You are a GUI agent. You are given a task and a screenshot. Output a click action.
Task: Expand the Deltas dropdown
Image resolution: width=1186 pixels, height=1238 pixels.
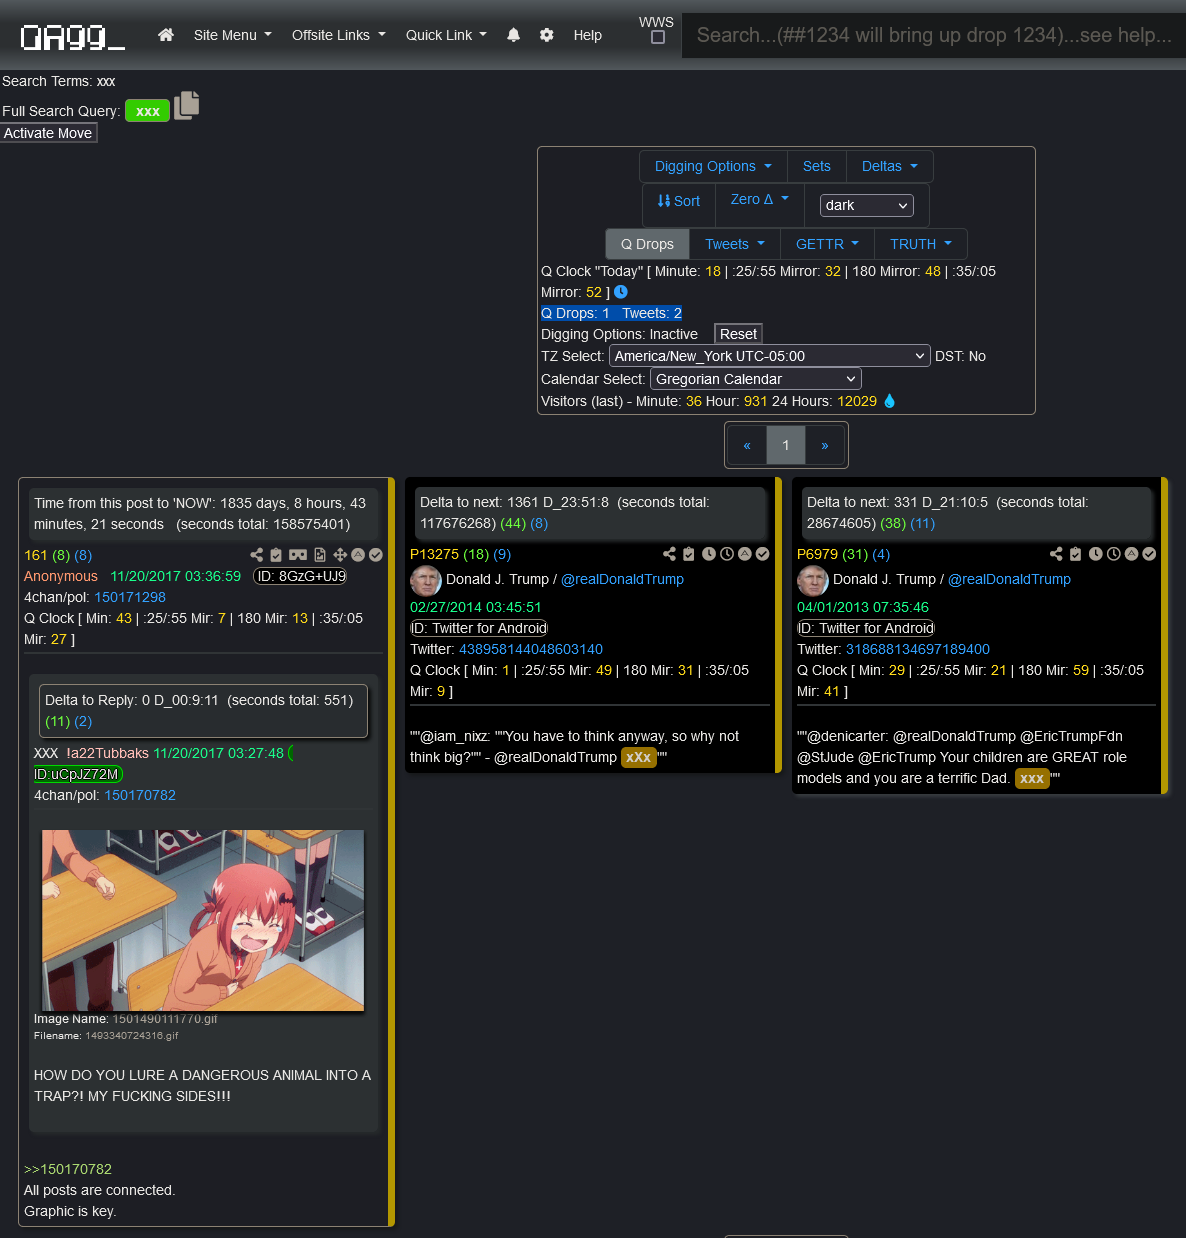click(x=890, y=166)
